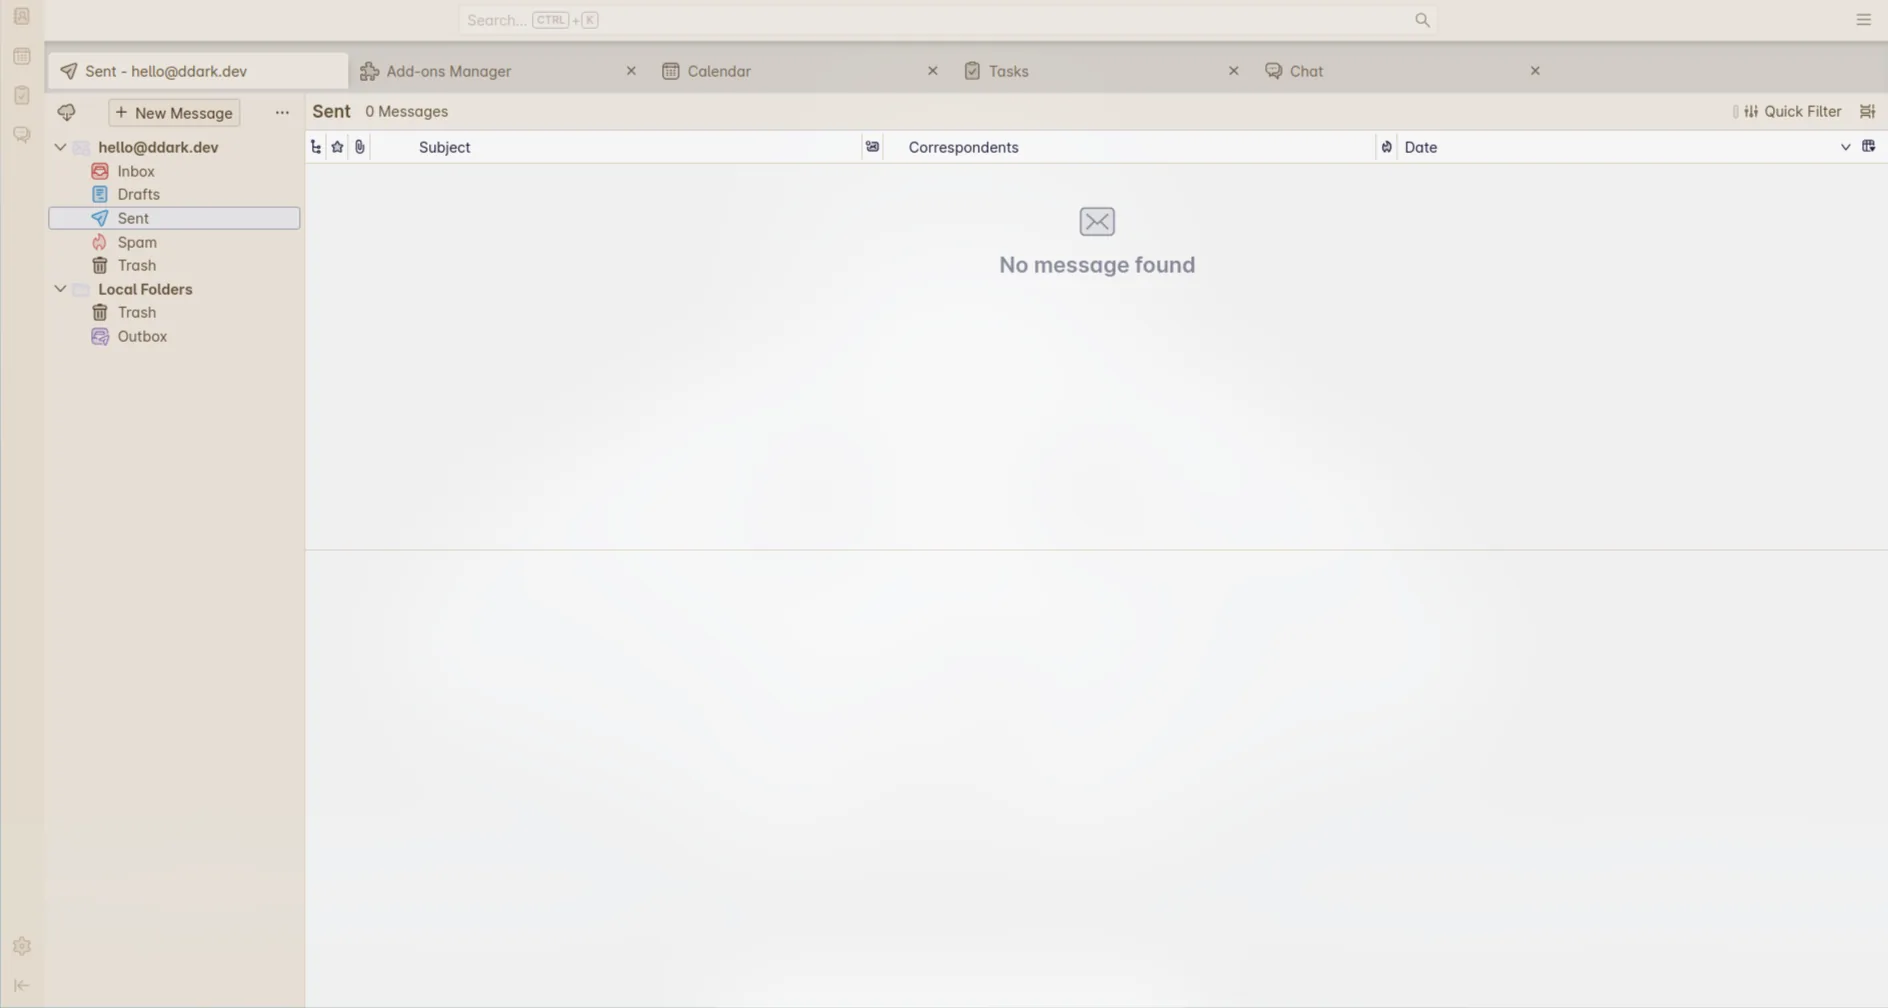Screen dimensions: 1888x1008
Task: Click the Get Messages cloud icon
Action: pyautogui.click(x=66, y=112)
